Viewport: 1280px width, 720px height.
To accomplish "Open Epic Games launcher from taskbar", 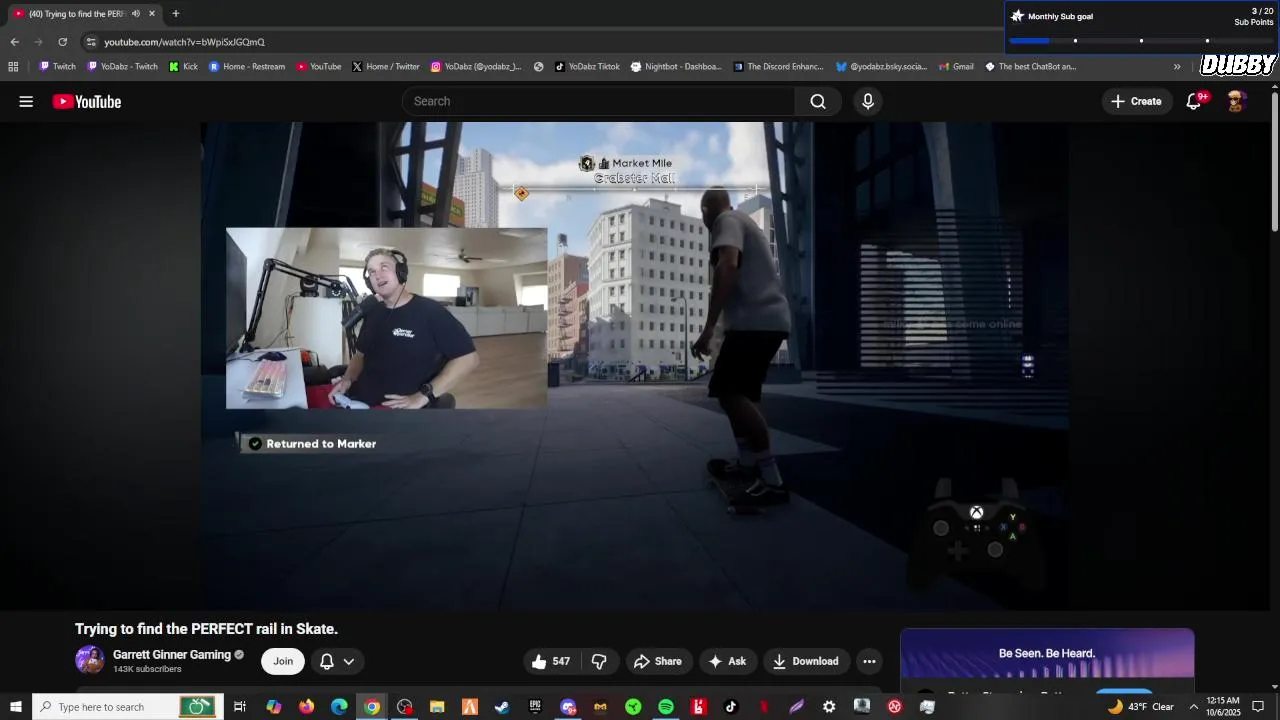I will click(535, 707).
